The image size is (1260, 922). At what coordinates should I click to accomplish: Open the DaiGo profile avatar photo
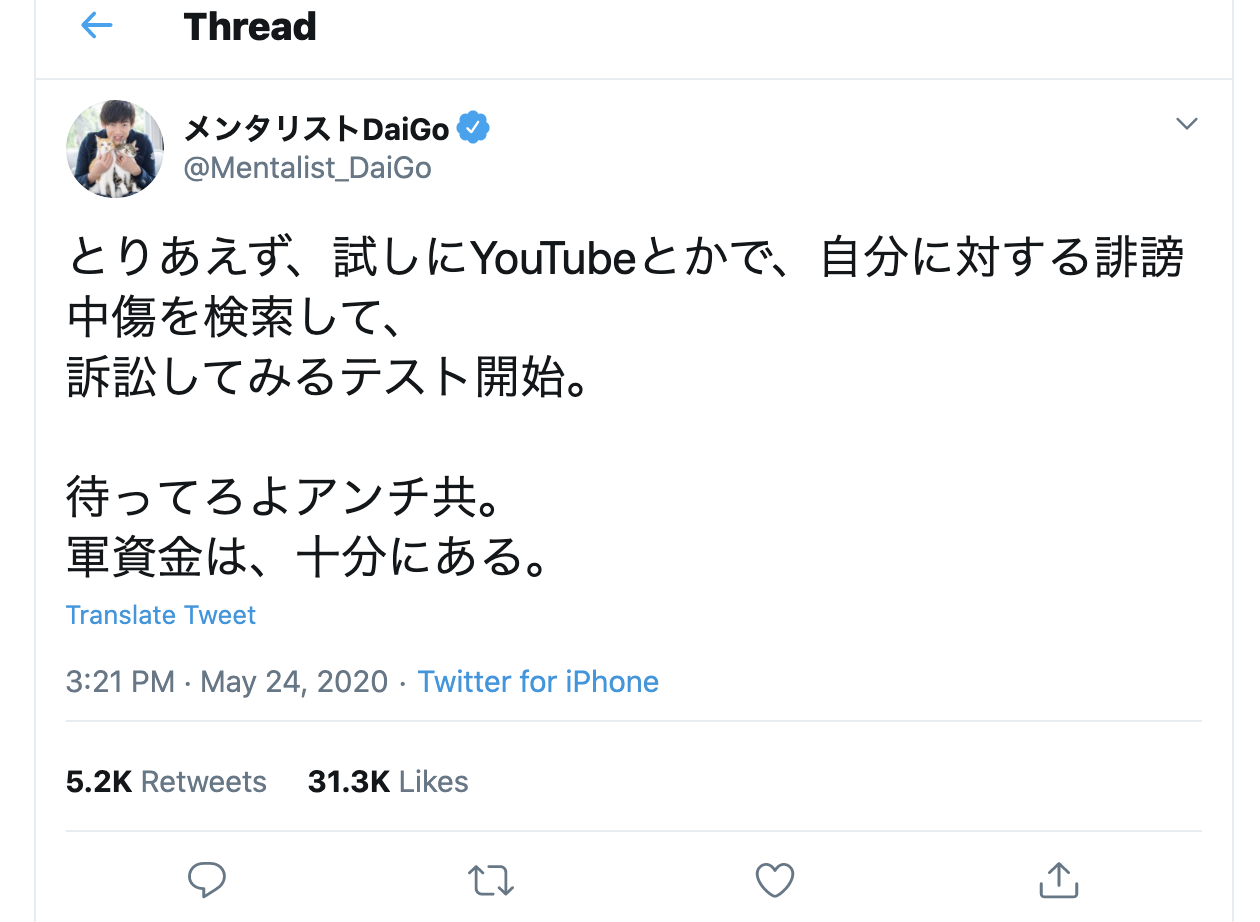coord(115,149)
